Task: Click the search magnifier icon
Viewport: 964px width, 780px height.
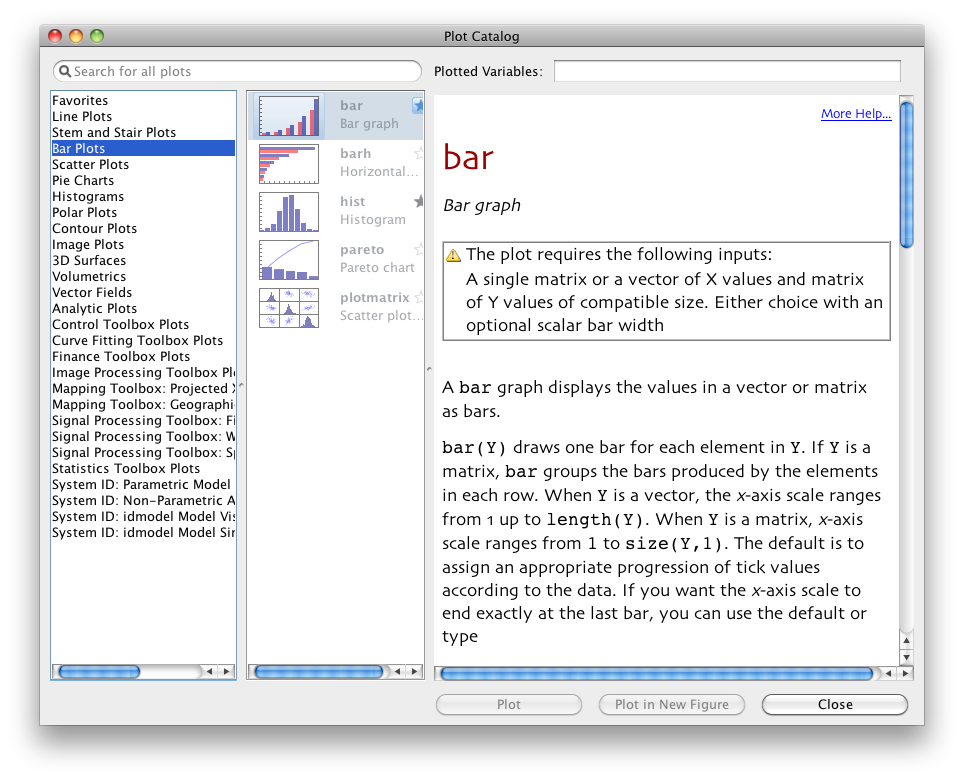Action: [65, 72]
